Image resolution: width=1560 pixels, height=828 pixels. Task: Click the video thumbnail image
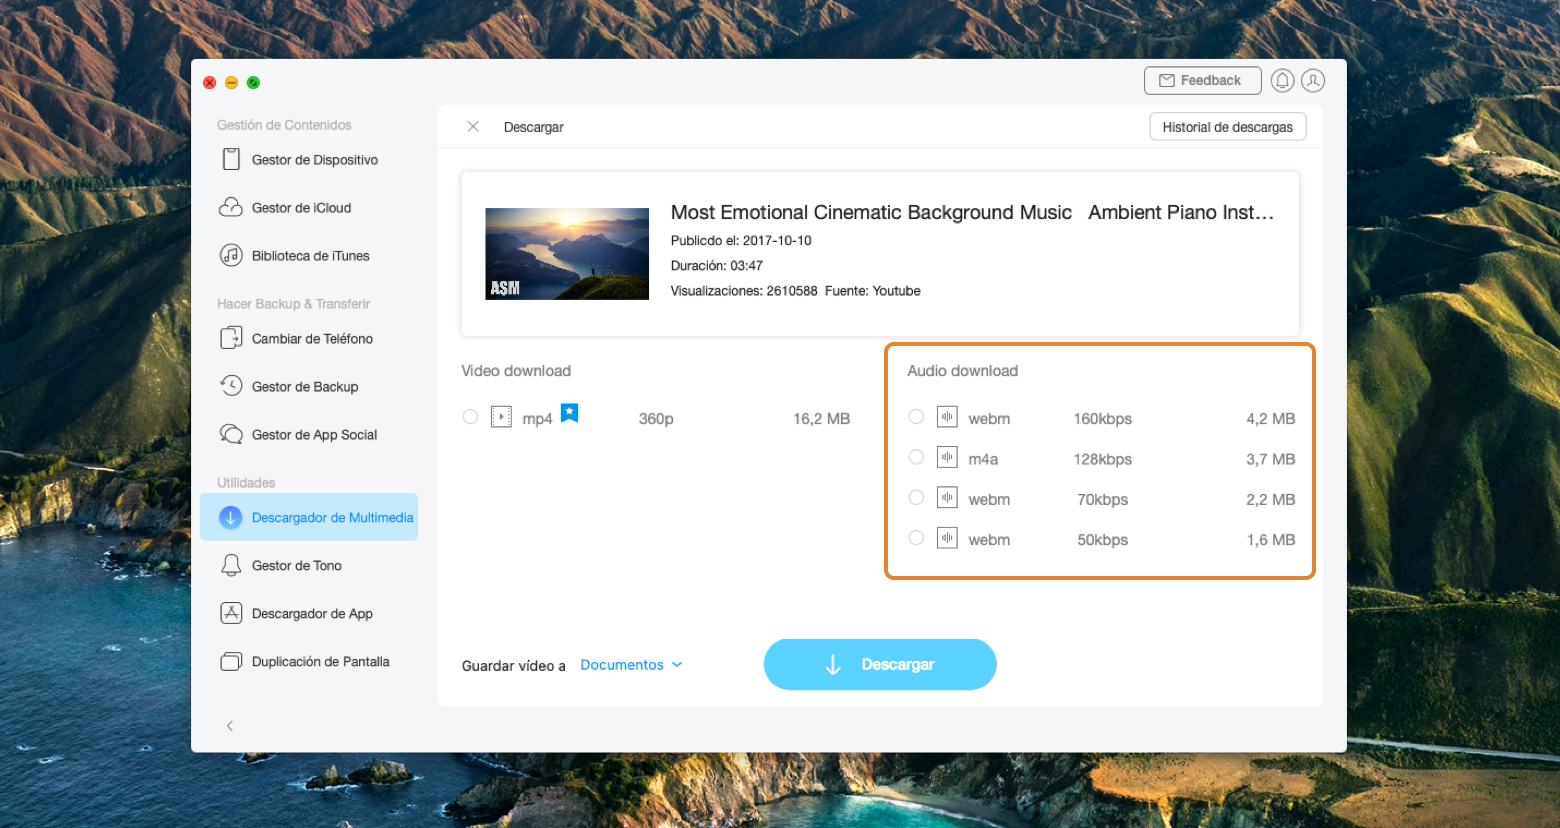[567, 254]
